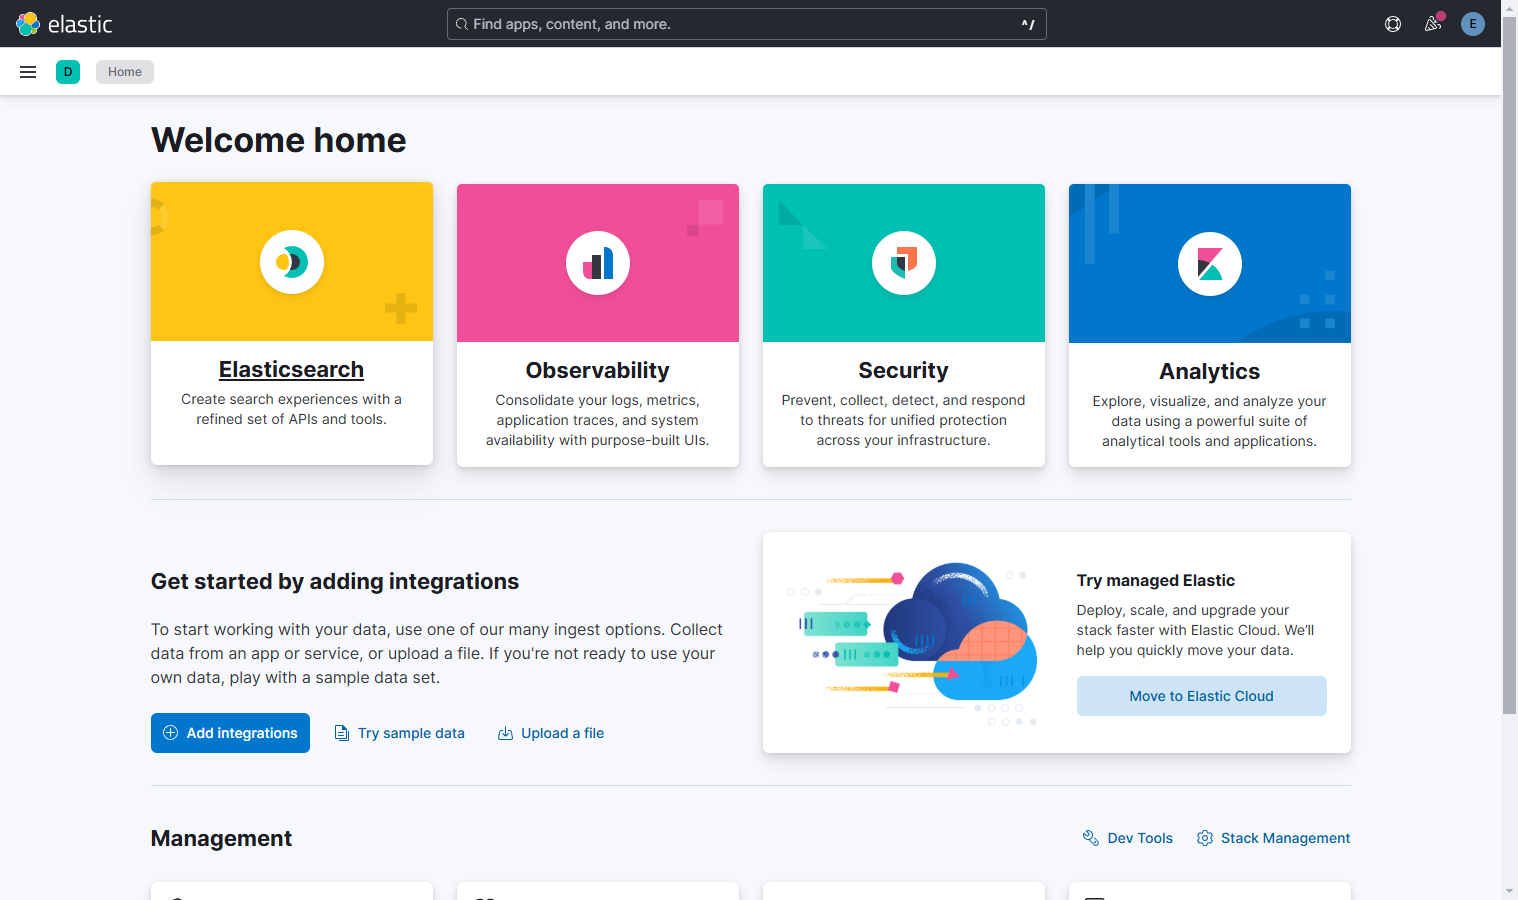This screenshot has width=1518, height=900.
Task: Open the Analytics solution card
Action: coord(1210,325)
